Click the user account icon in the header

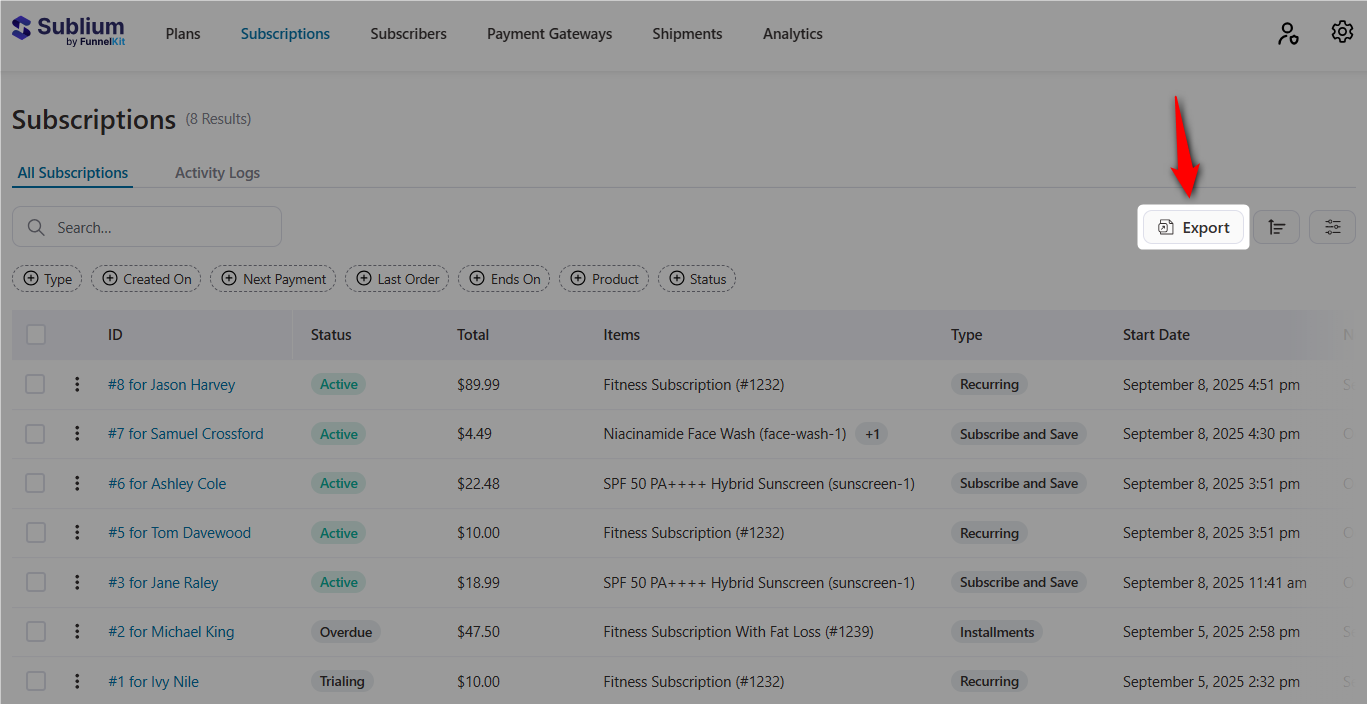pos(1288,33)
